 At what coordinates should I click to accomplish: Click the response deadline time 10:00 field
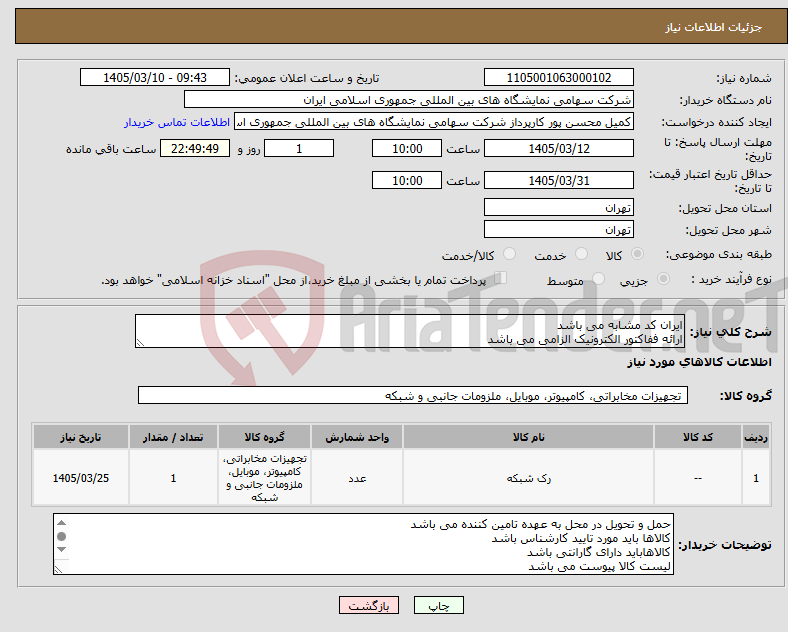click(407, 149)
